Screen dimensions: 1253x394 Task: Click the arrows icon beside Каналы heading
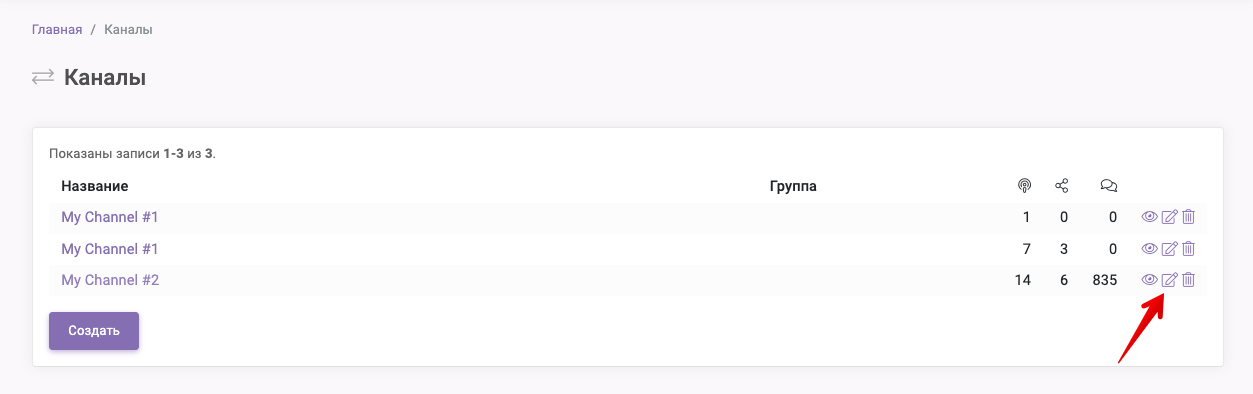43,77
